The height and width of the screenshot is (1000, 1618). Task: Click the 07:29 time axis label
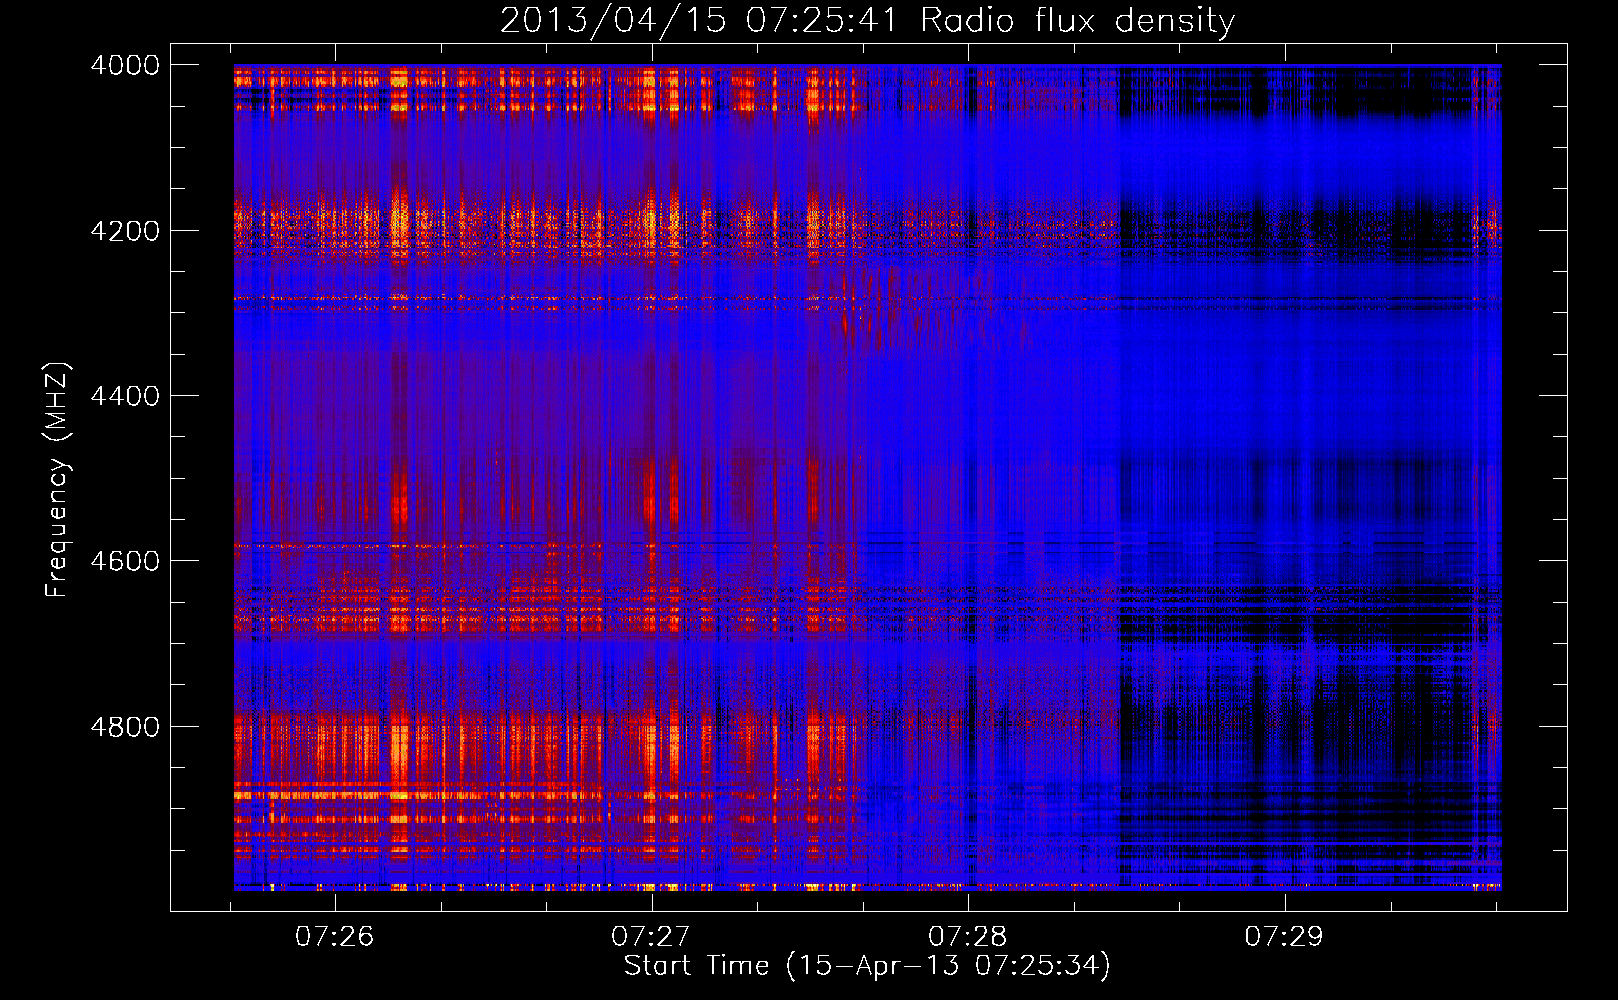click(x=1284, y=936)
